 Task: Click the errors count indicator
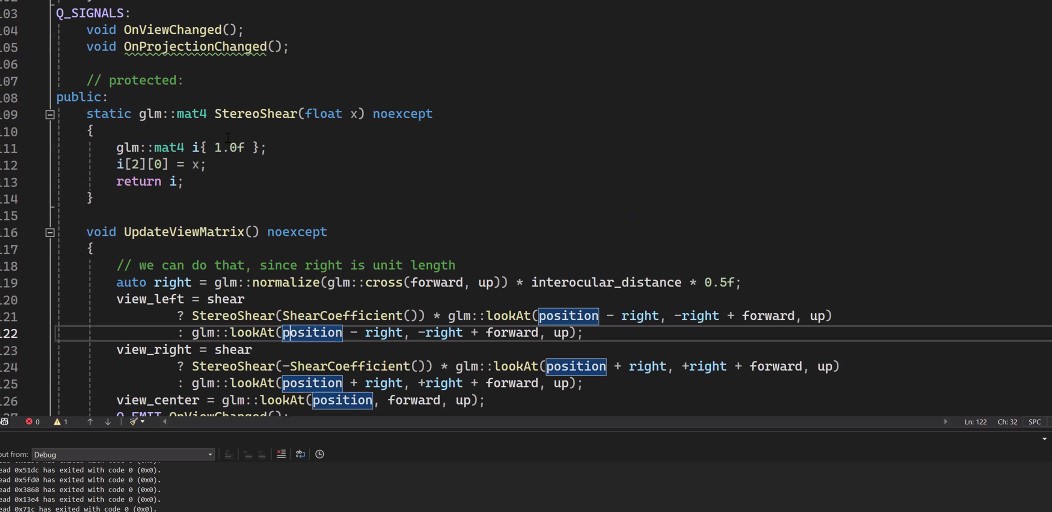[32, 422]
